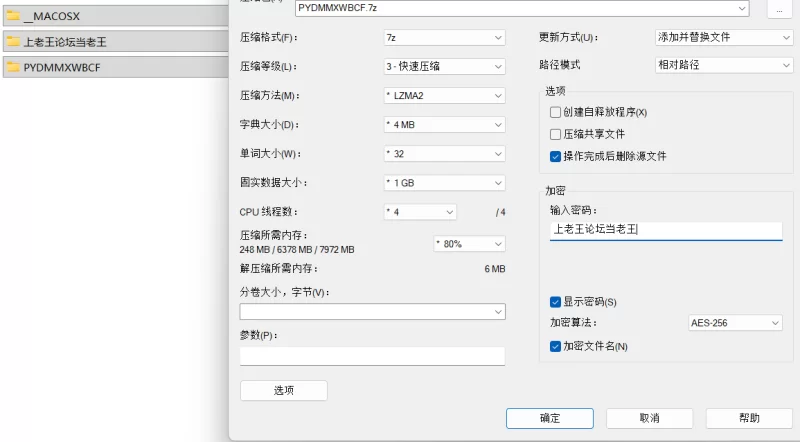Viewport: 800px width, 442px height.
Task: Open 加密算法 AES-256 dropdown
Action: (x=735, y=323)
